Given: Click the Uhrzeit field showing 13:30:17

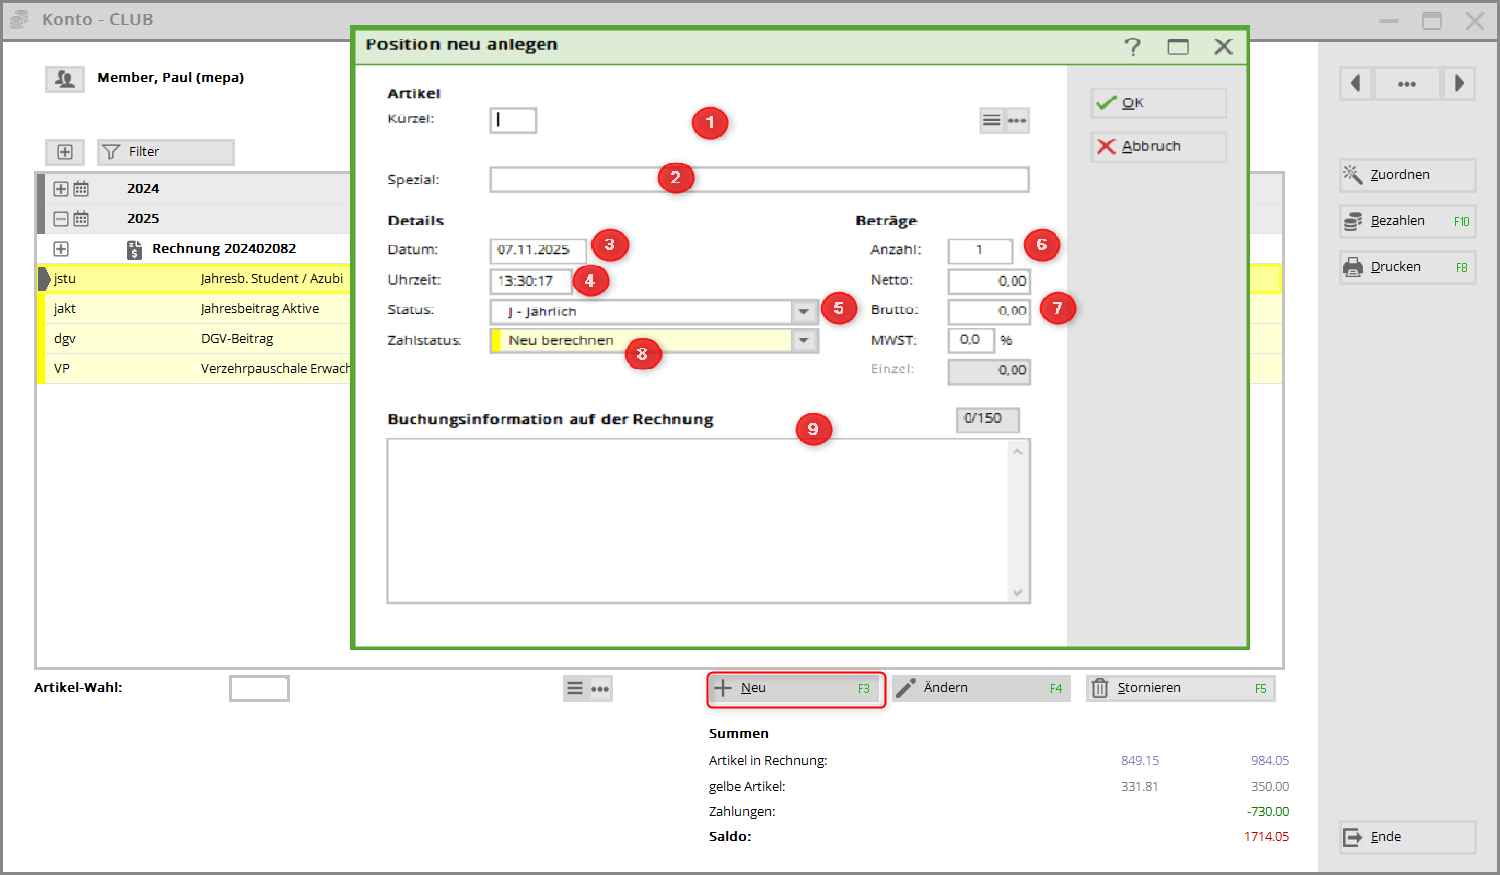Looking at the screenshot, I should [531, 281].
